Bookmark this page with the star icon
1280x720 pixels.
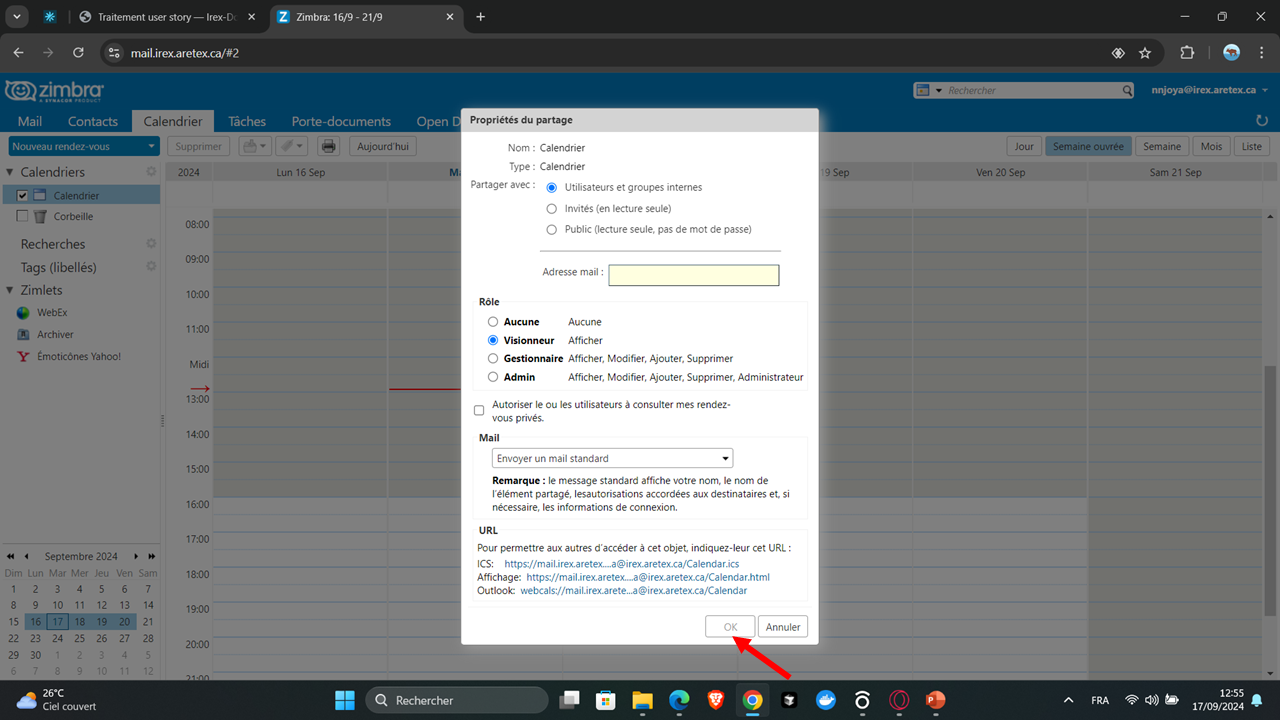point(1145,53)
